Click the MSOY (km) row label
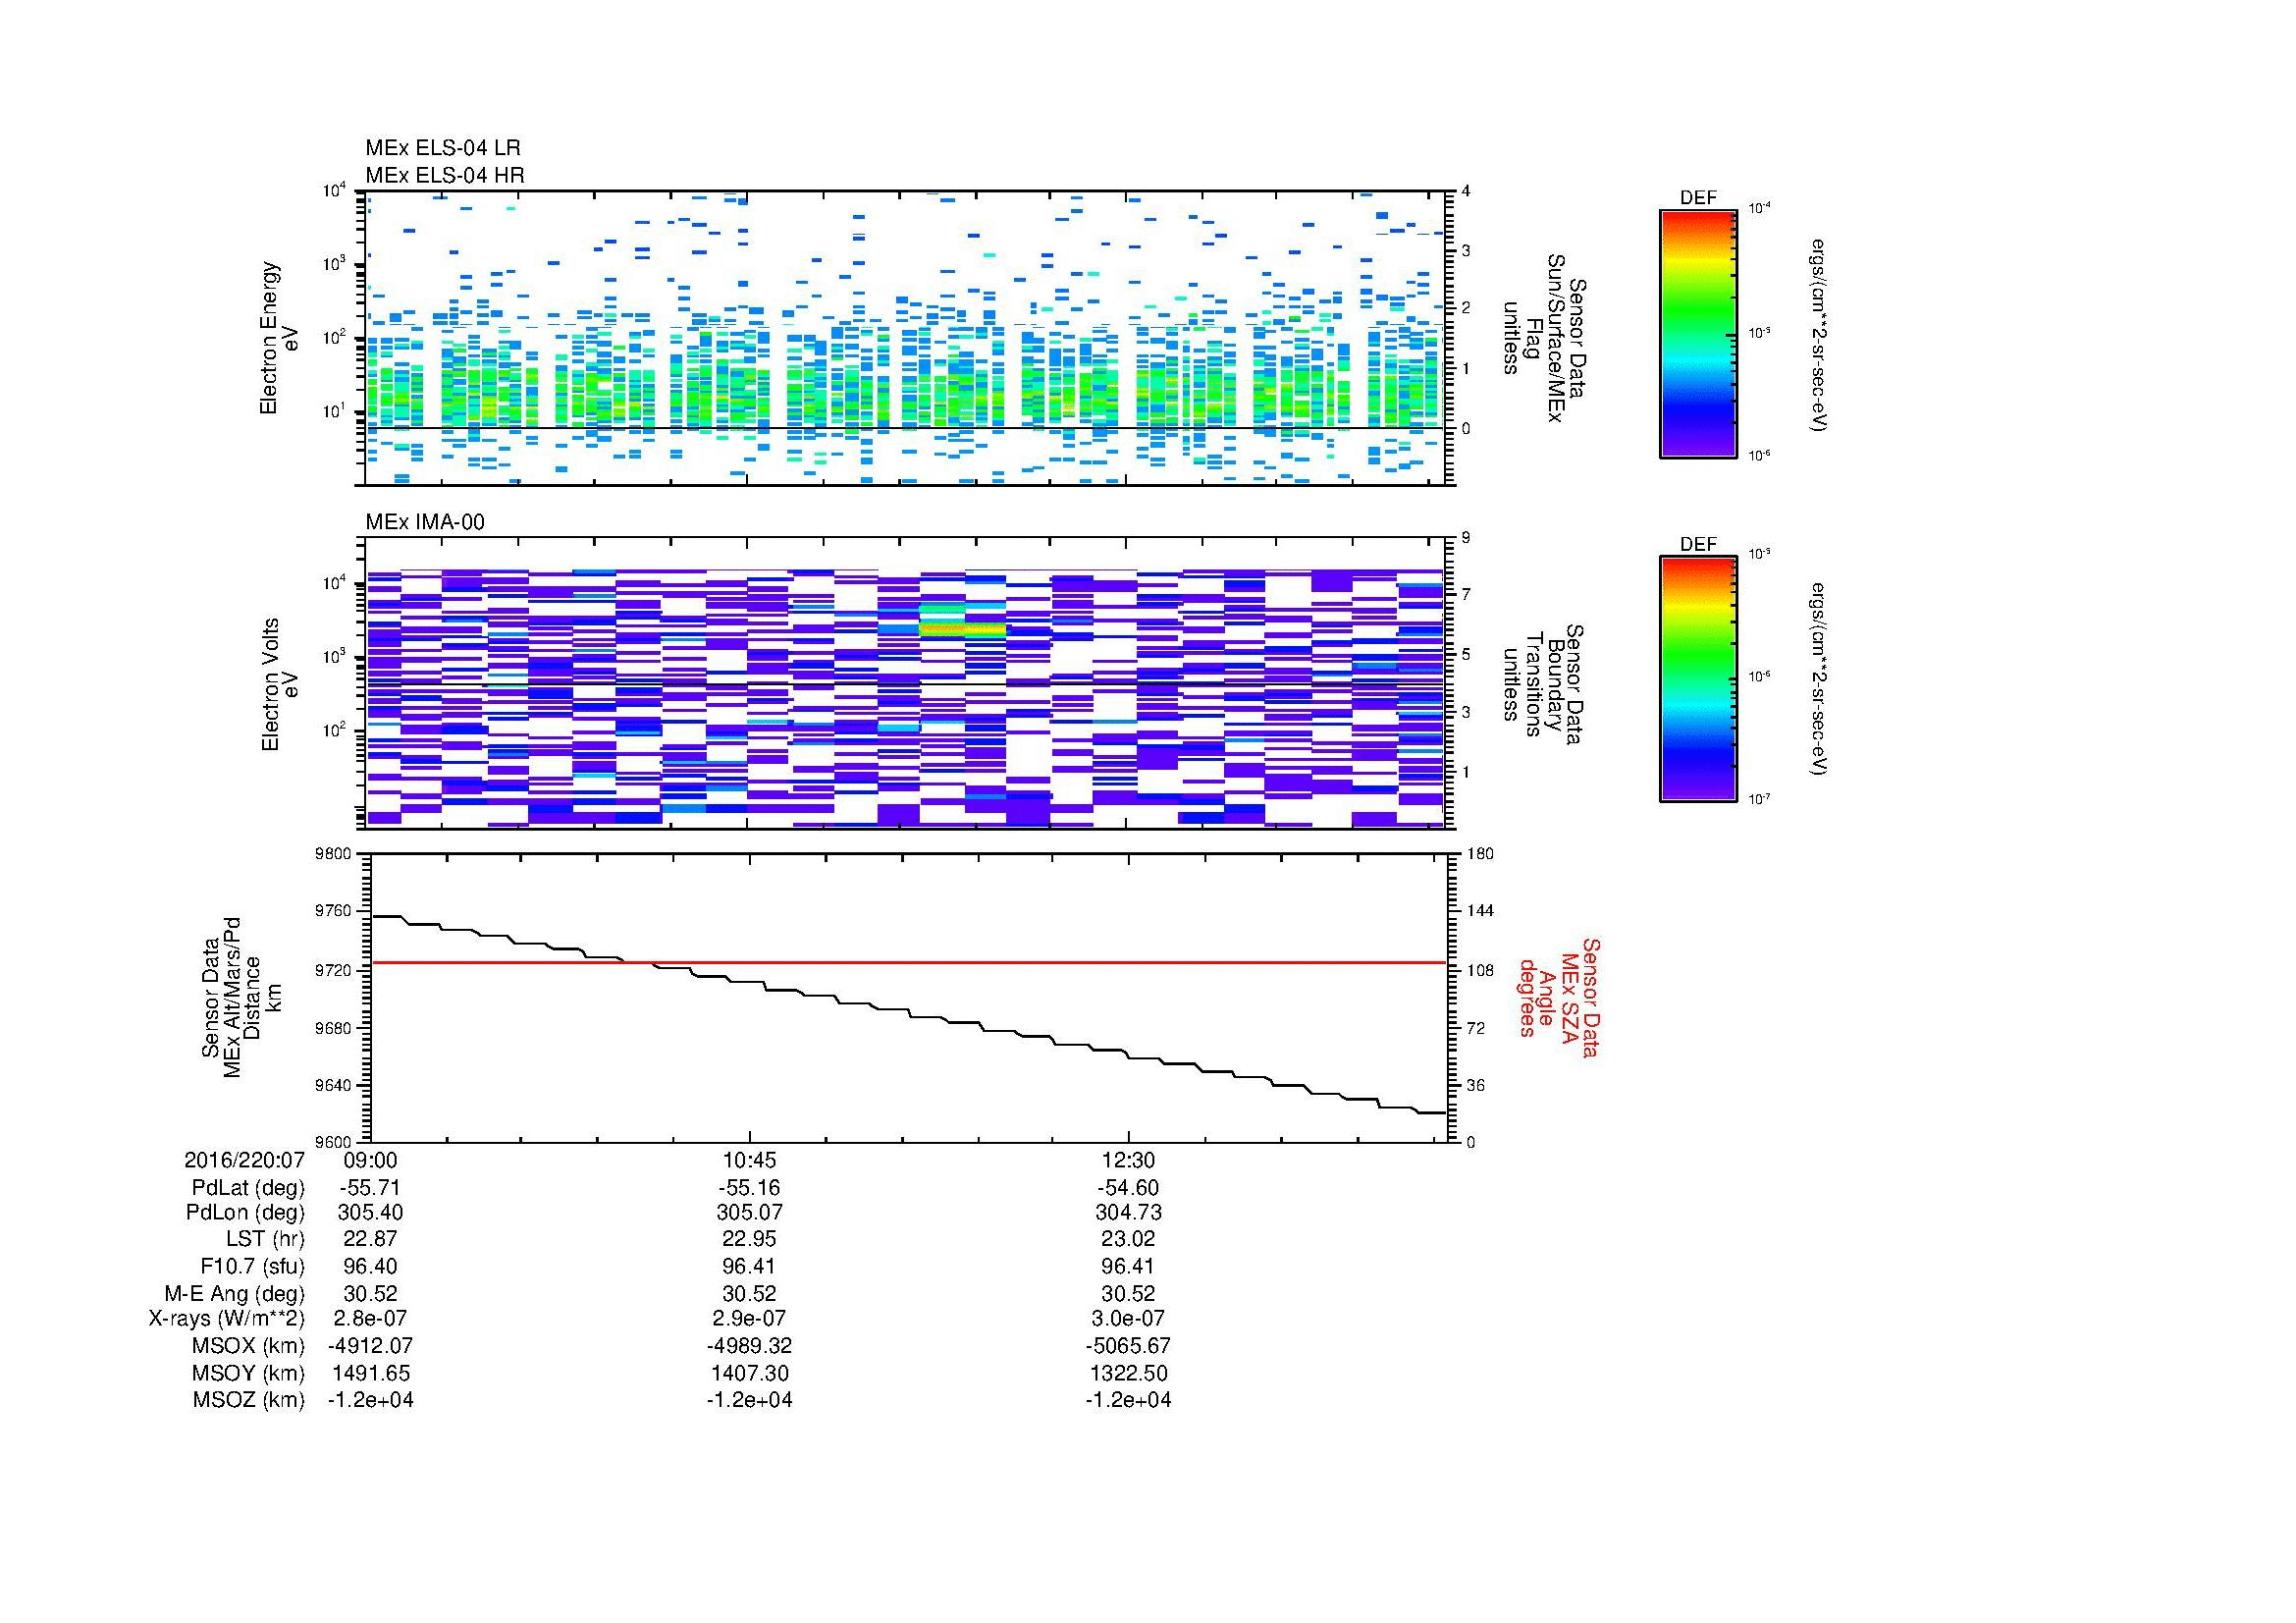This screenshot has width=2296, height=1623. tap(248, 1373)
